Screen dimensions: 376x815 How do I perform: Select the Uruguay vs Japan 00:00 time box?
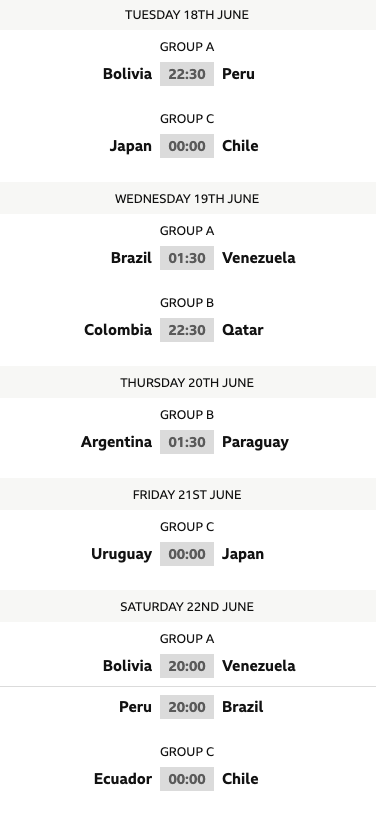(187, 554)
